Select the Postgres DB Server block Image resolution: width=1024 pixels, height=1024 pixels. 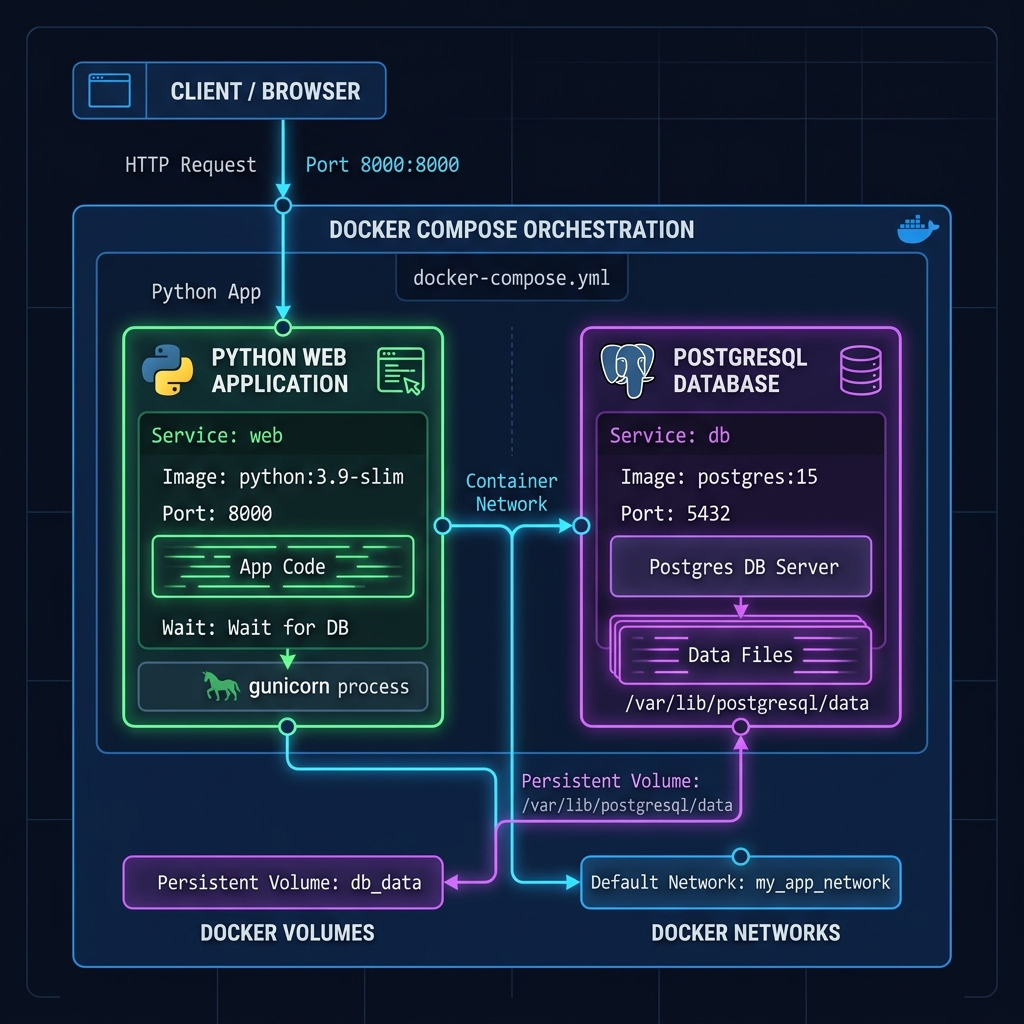(x=741, y=566)
